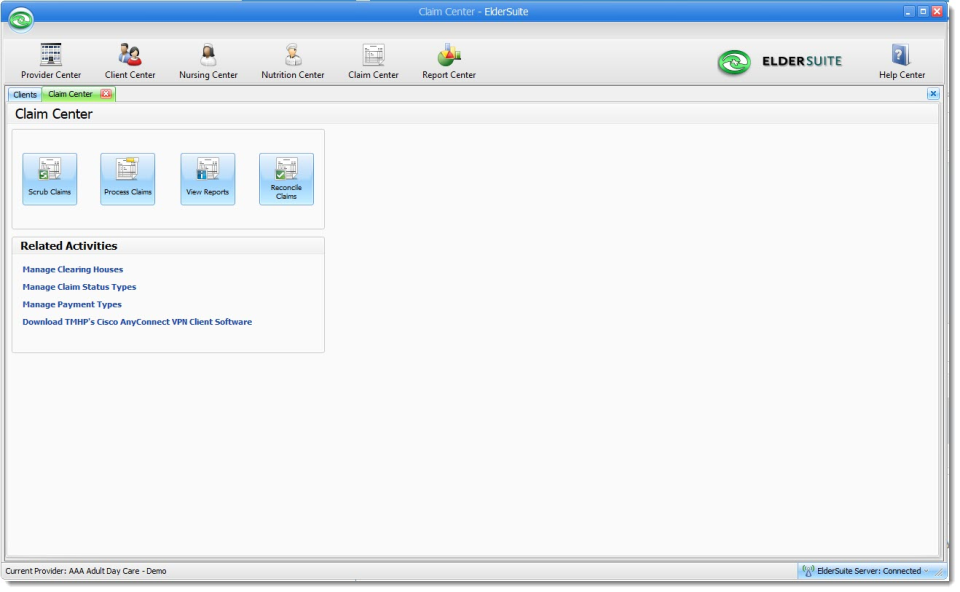Open the Nutrition Center
Viewport: 960px width, 592px height.
[x=293, y=61]
